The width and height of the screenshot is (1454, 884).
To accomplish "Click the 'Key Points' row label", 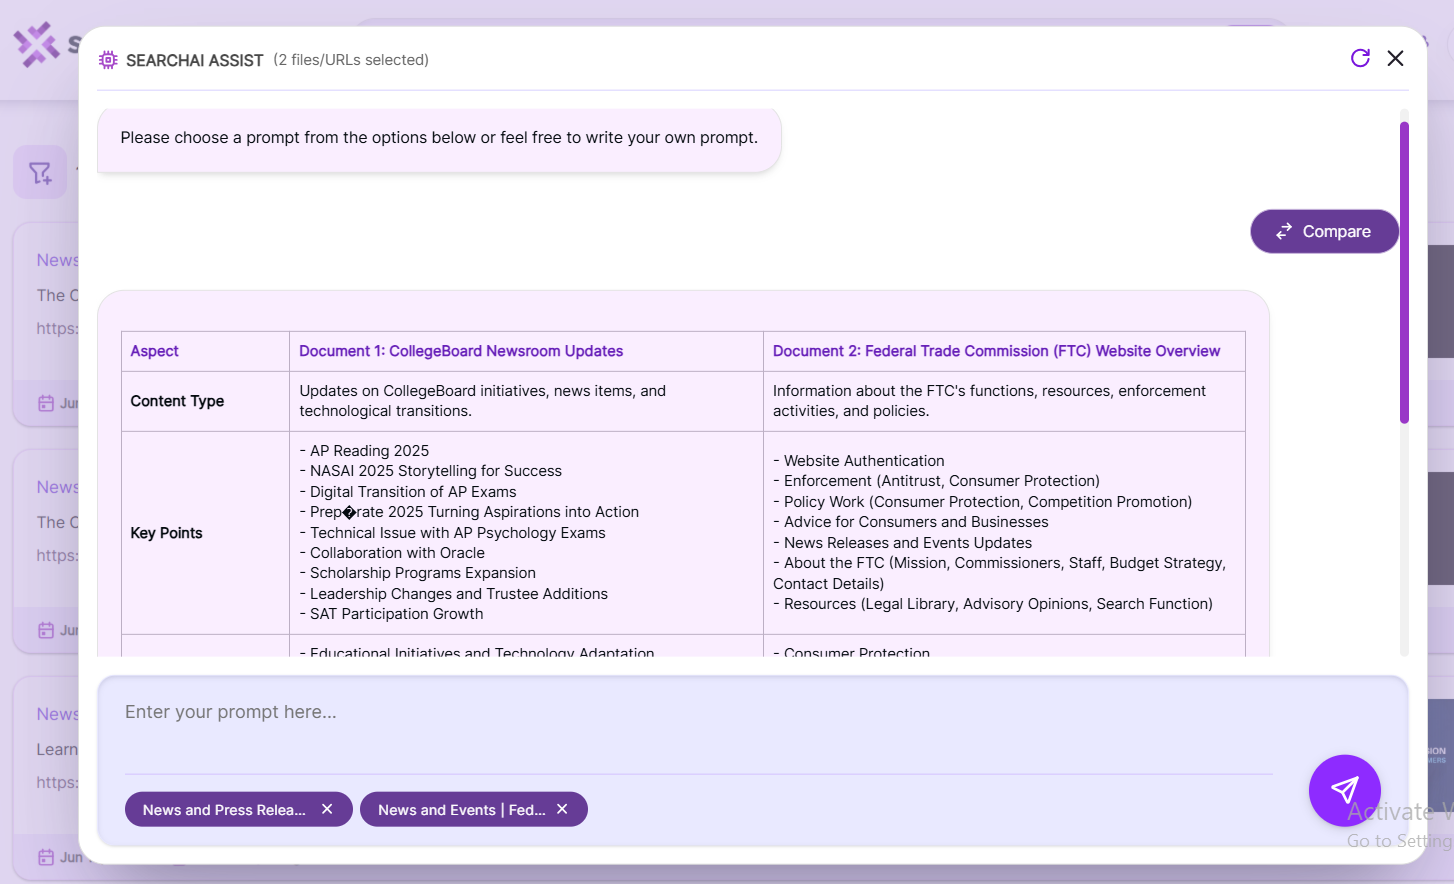I will pyautogui.click(x=166, y=533).
